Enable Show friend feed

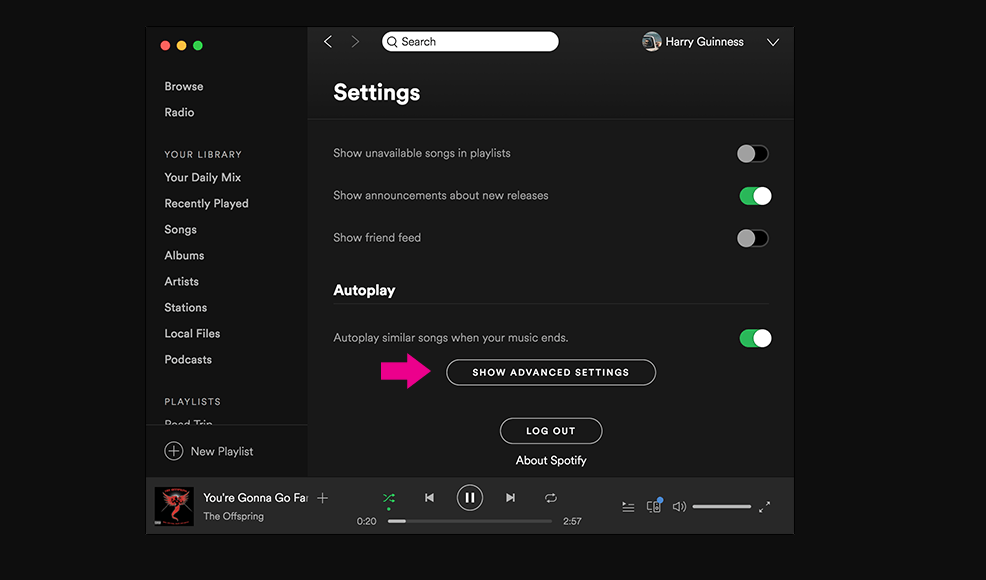click(753, 238)
